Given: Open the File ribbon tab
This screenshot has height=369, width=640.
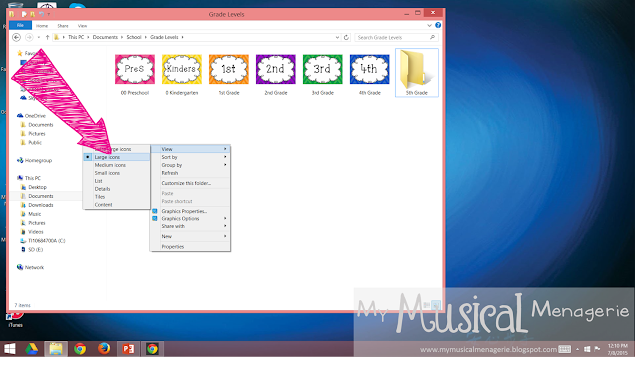Looking at the screenshot, I should tap(20, 25).
